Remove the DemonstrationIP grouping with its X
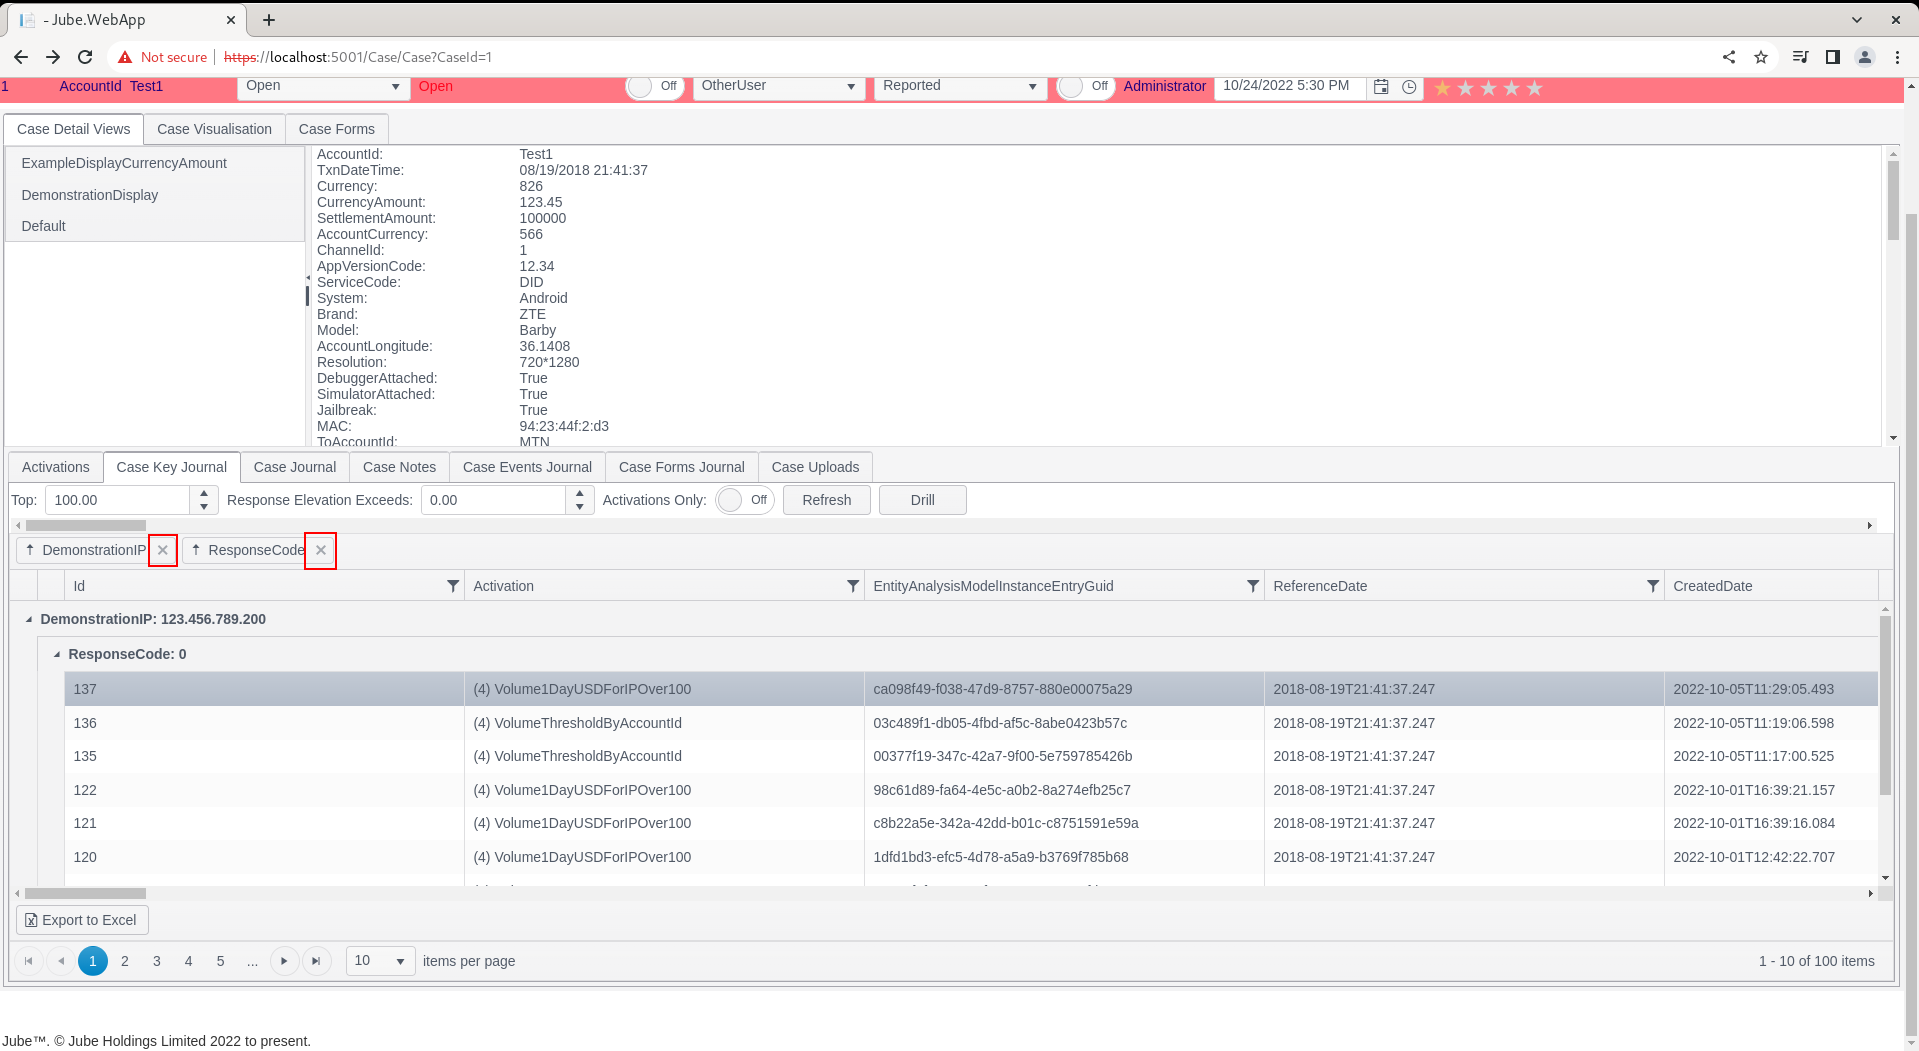 163,550
